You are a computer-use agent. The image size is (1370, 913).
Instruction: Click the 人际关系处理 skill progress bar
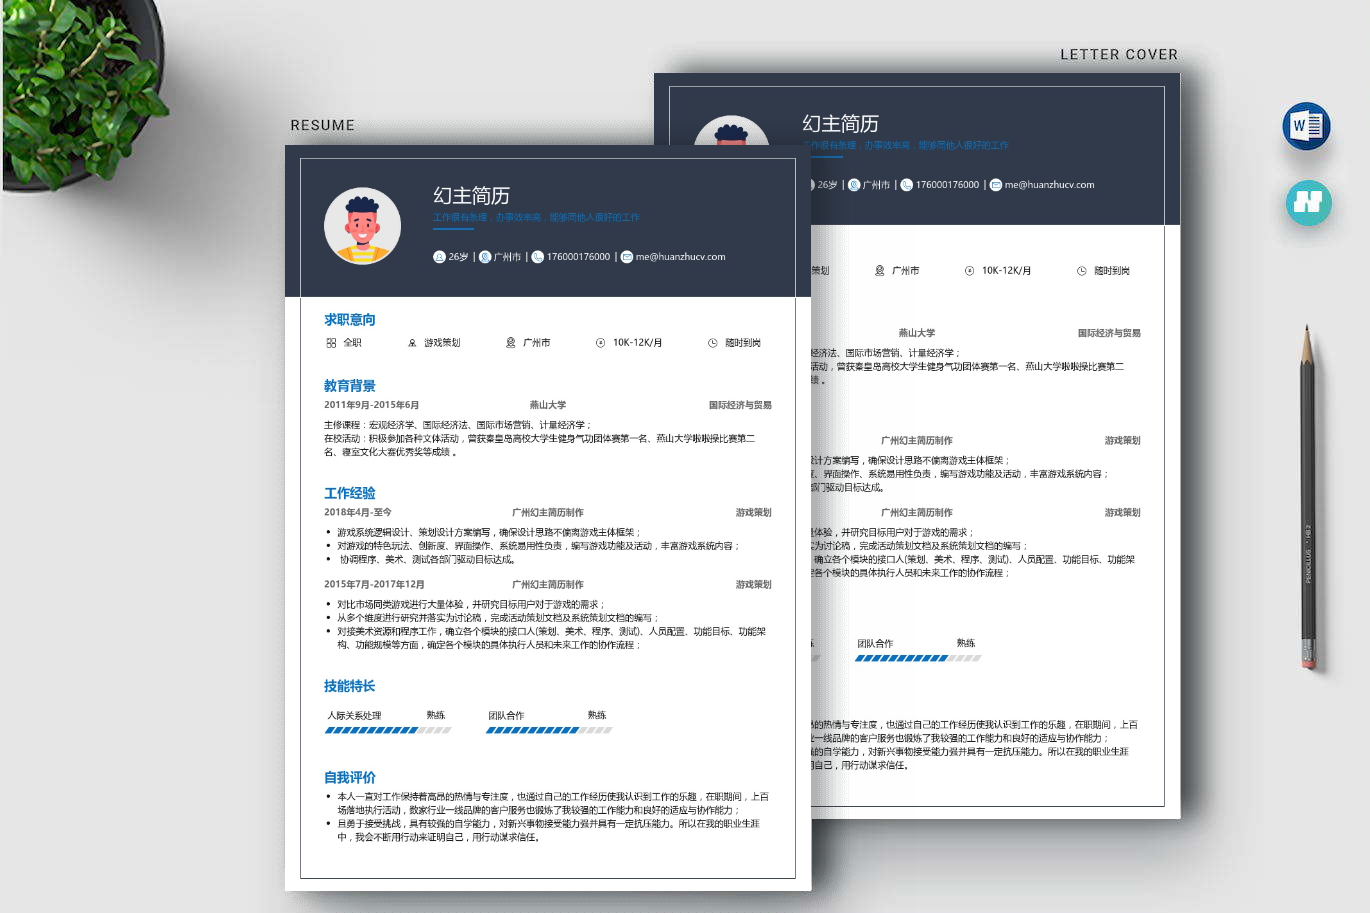(x=388, y=730)
